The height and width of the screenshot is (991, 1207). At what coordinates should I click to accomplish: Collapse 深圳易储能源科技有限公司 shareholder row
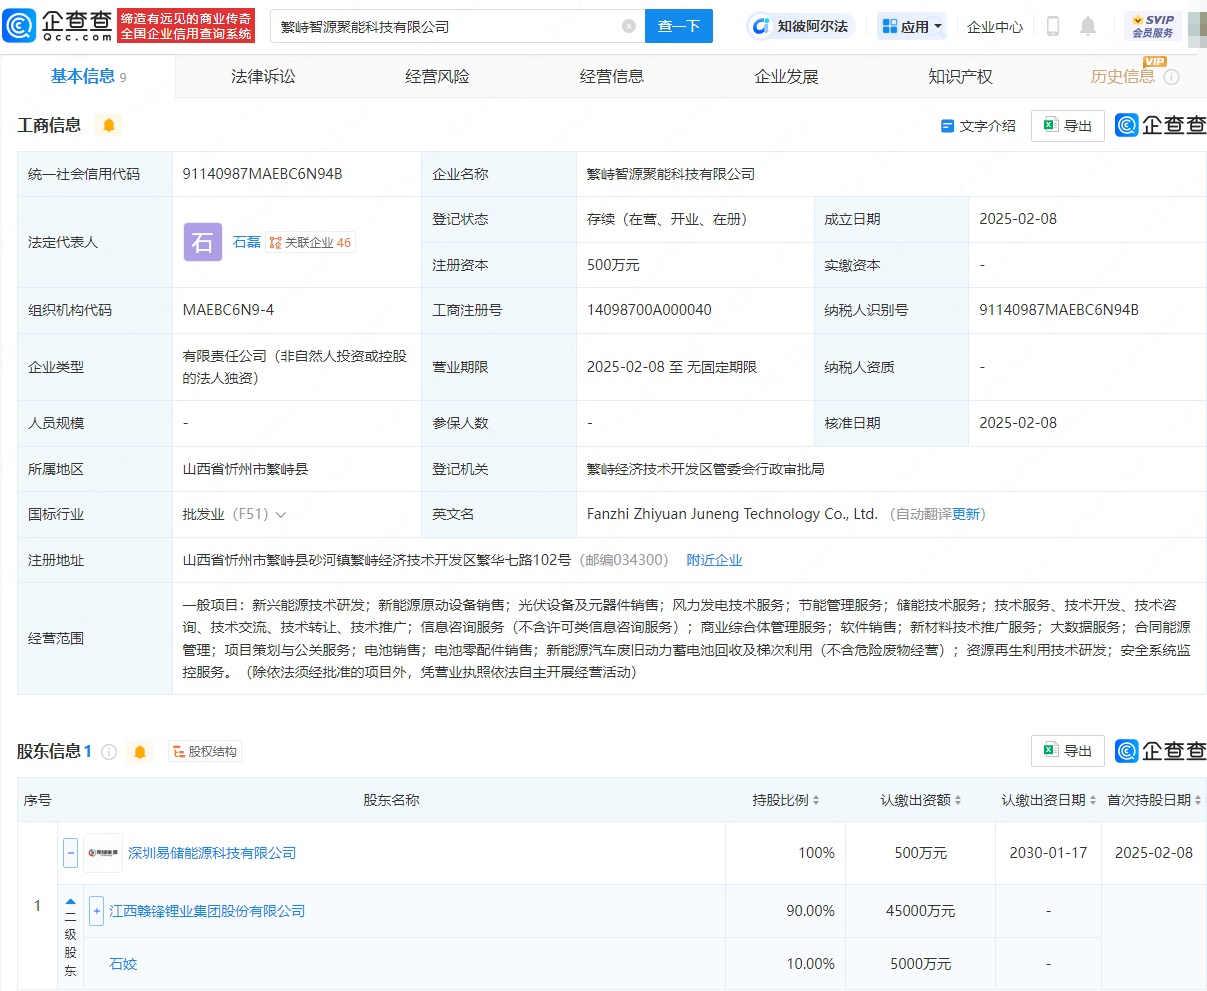click(70, 853)
